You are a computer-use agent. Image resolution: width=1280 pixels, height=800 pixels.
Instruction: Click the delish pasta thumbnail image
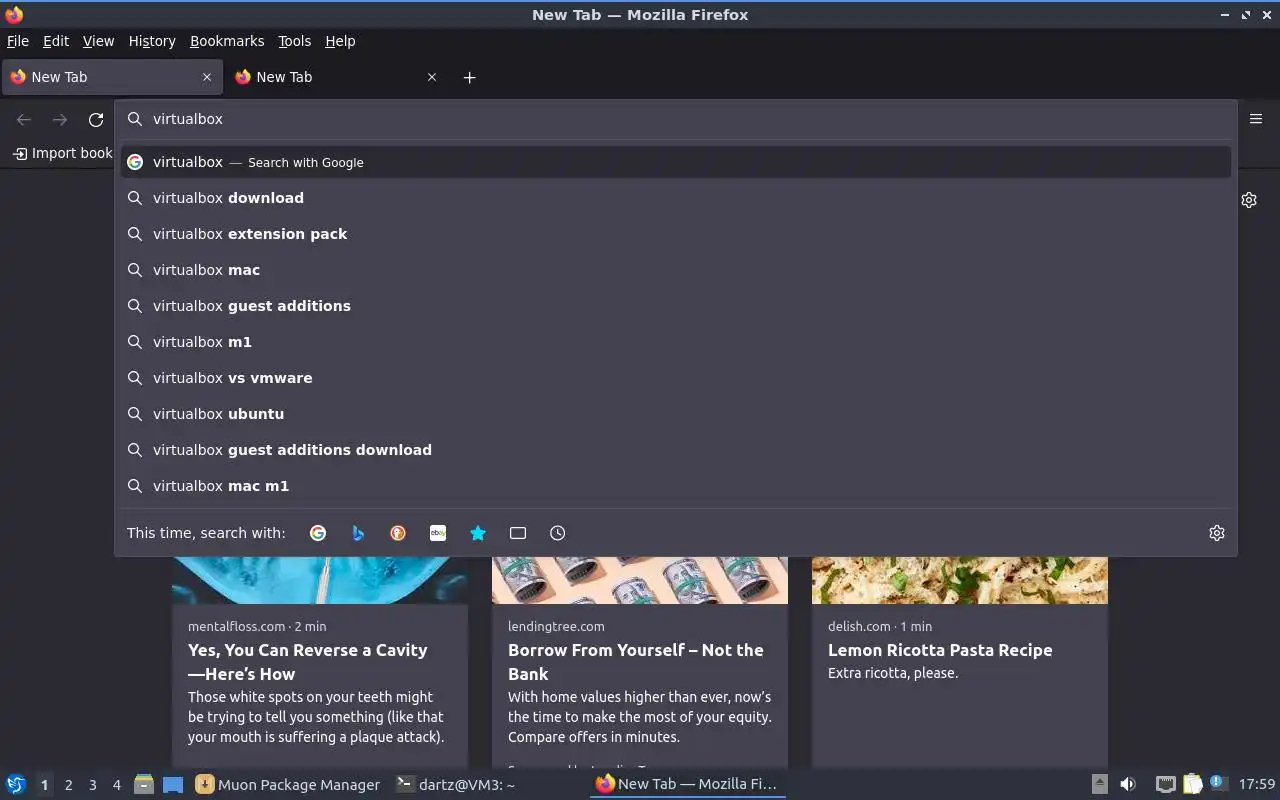[x=960, y=580]
